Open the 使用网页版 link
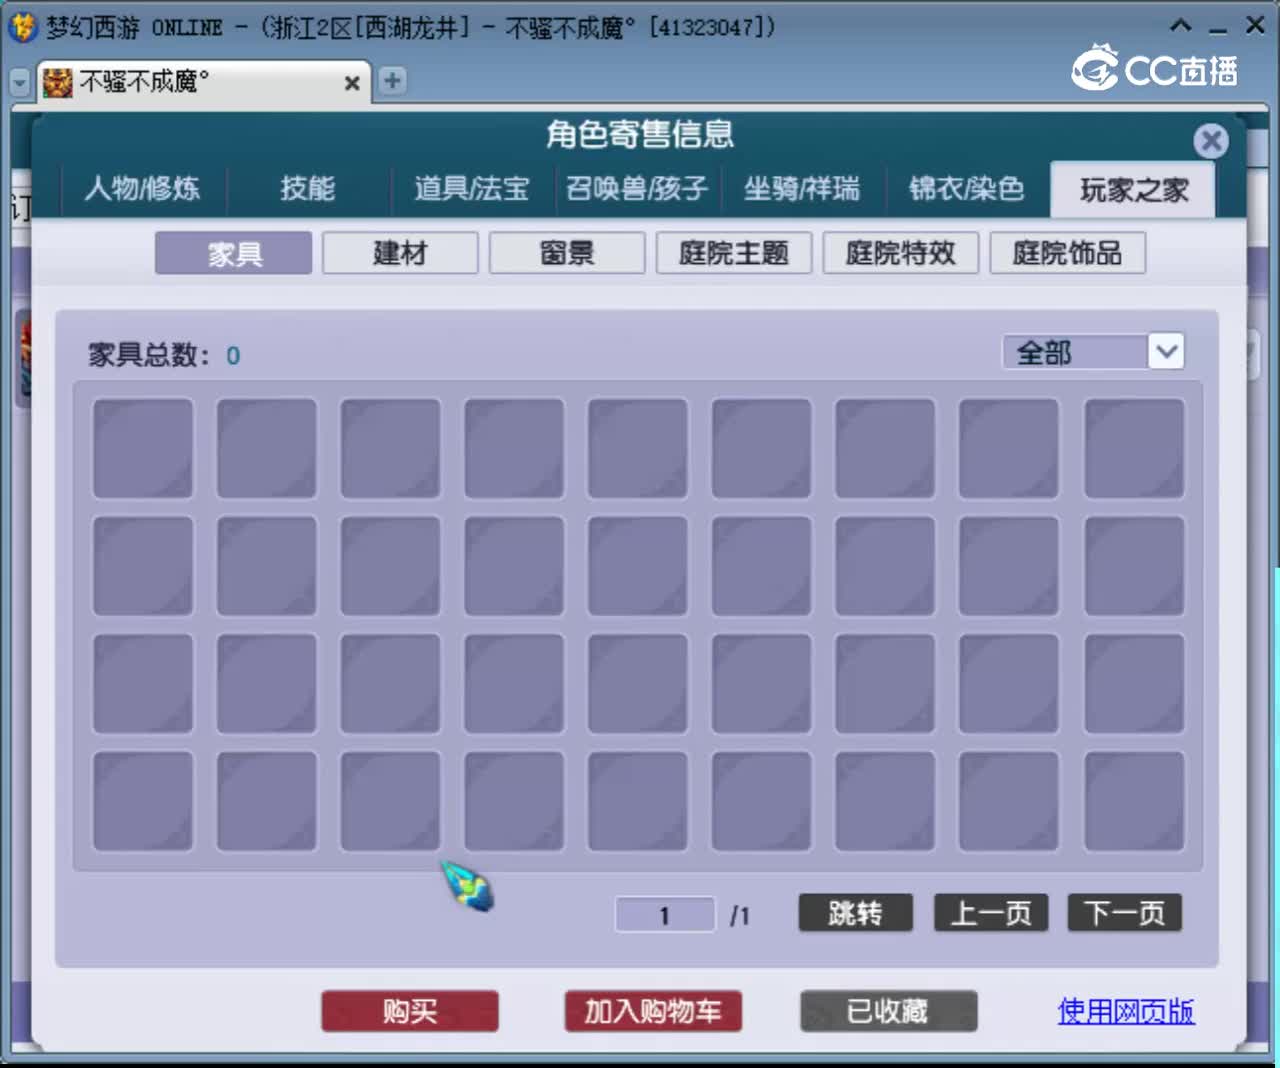 tap(1126, 1011)
